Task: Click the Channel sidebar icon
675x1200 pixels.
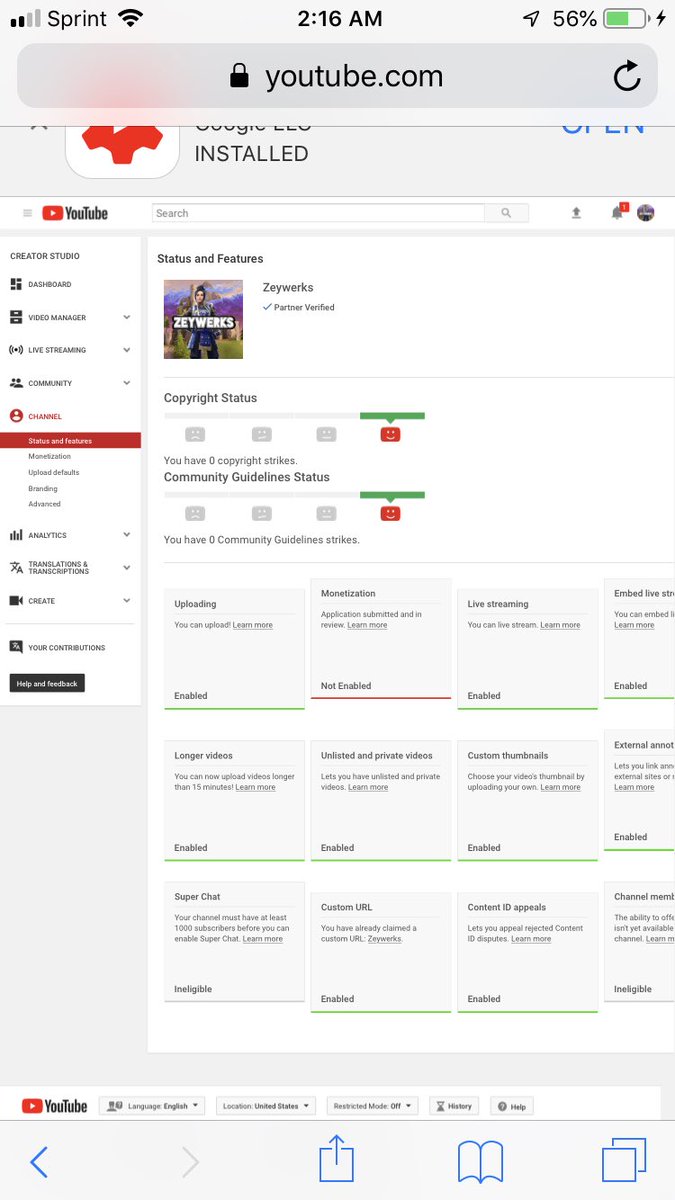Action: coord(16,416)
